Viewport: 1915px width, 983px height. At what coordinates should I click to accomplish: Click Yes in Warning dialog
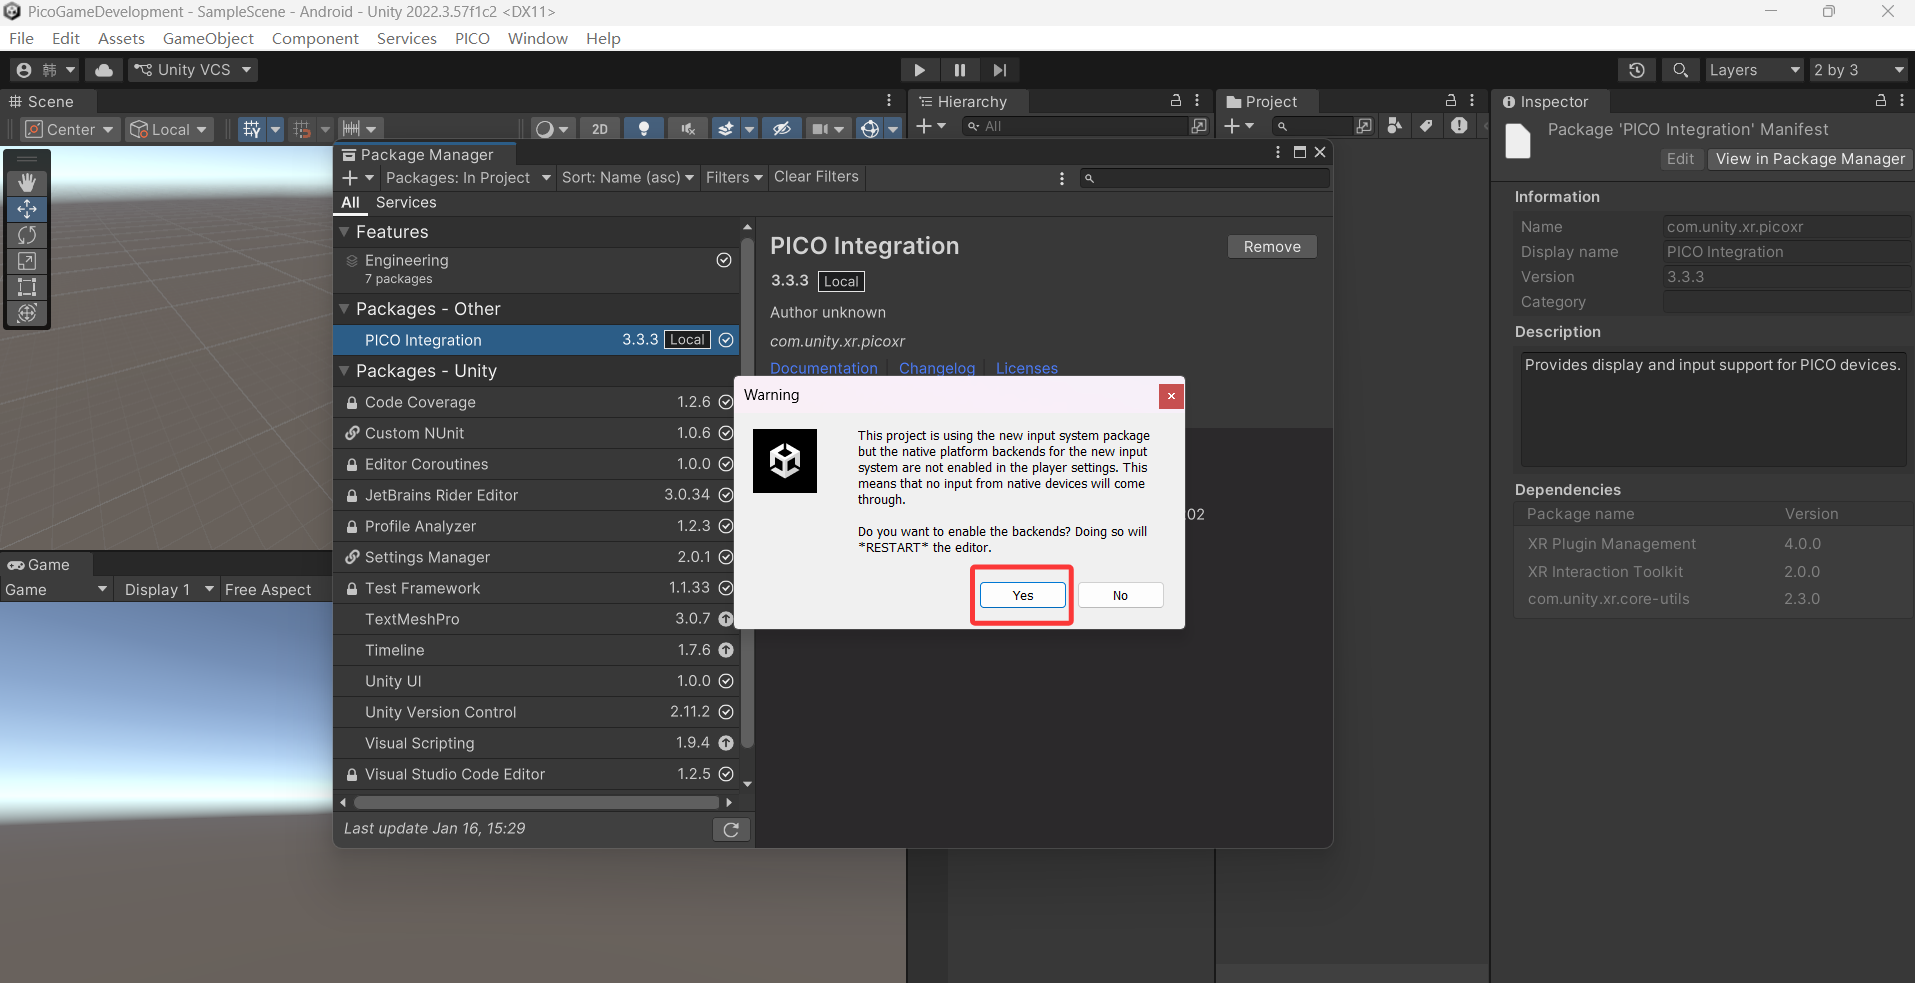click(1022, 595)
